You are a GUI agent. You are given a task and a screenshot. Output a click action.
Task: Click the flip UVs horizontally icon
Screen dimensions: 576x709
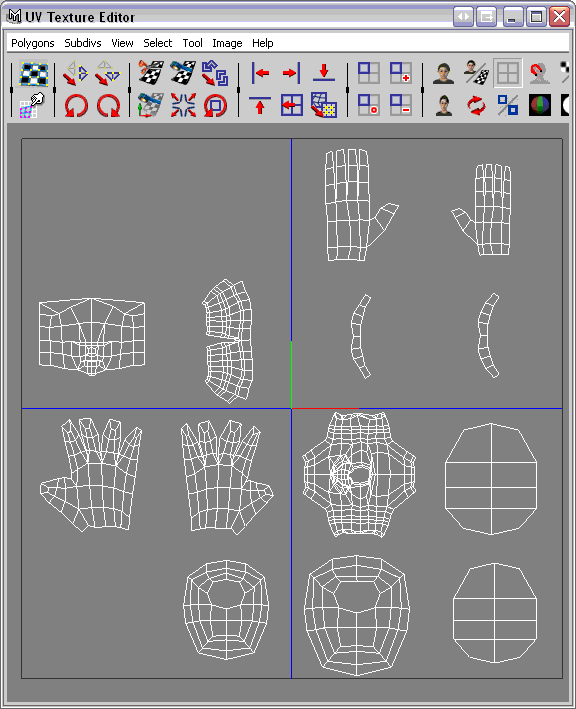pos(76,73)
